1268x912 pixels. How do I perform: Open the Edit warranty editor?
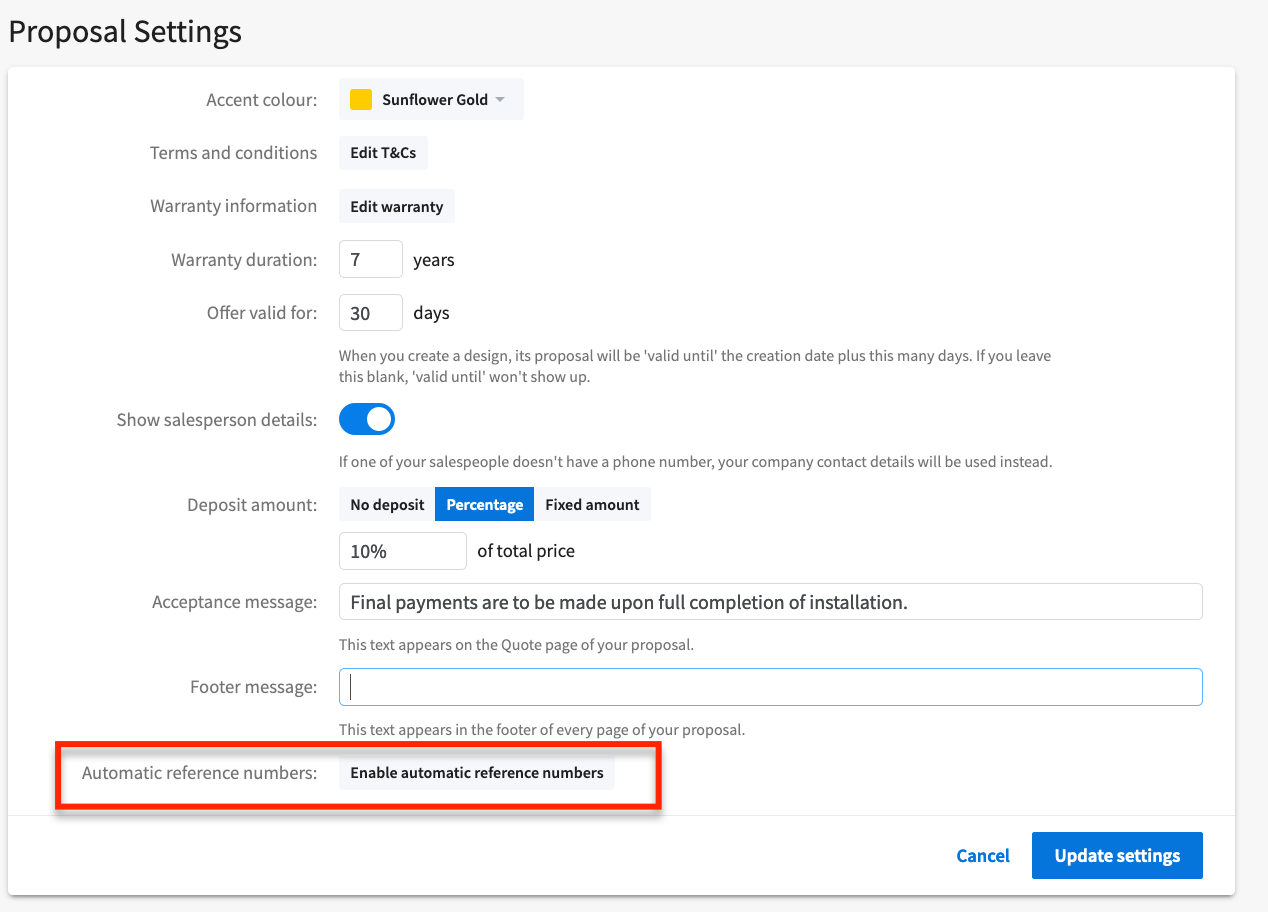[396, 207]
